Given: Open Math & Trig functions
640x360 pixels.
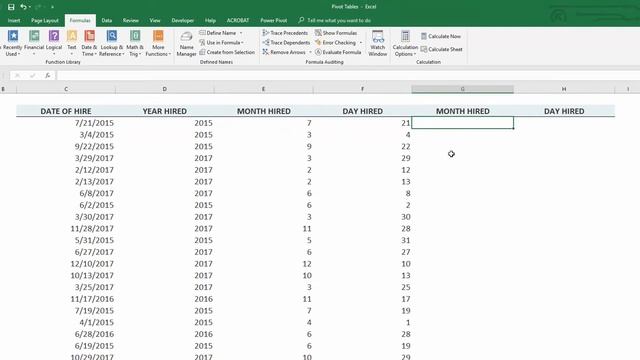Looking at the screenshot, I should point(135,43).
